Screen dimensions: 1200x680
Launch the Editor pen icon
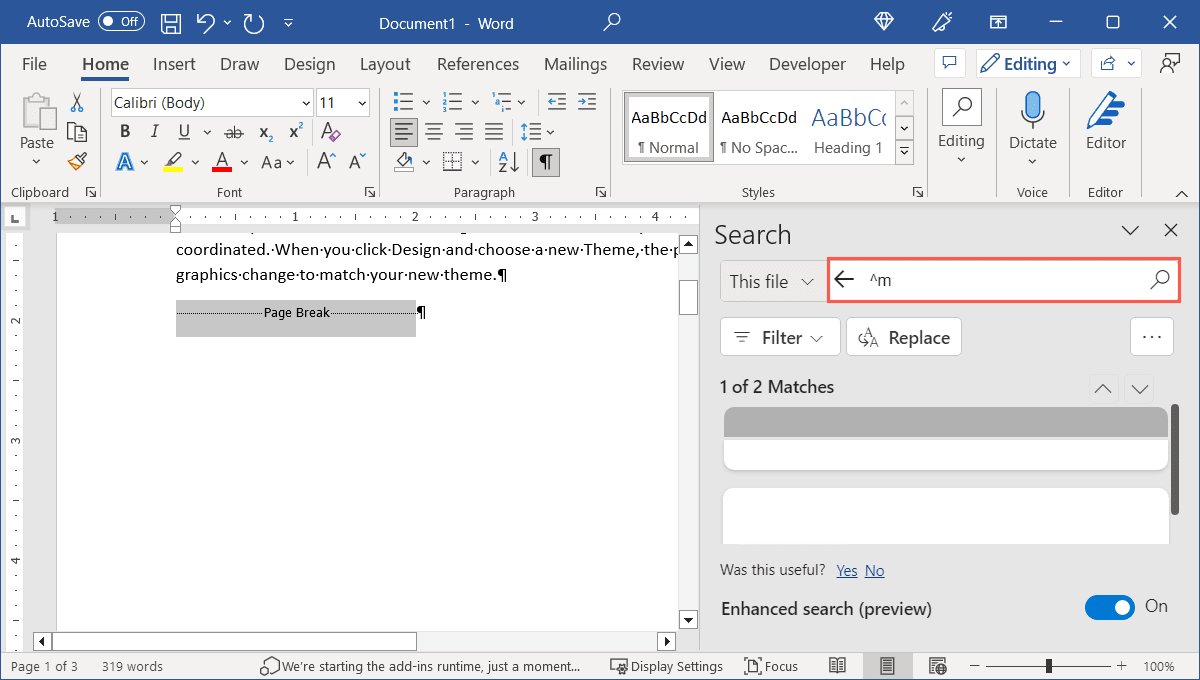(1105, 109)
